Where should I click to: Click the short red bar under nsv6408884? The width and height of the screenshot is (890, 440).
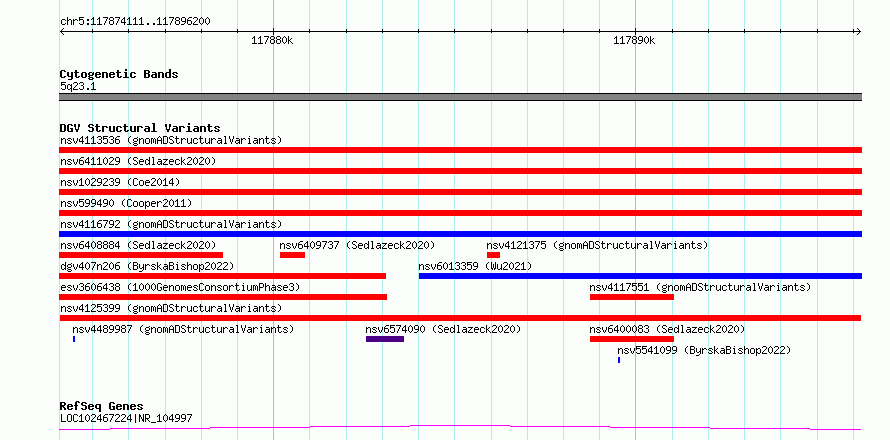click(141, 255)
